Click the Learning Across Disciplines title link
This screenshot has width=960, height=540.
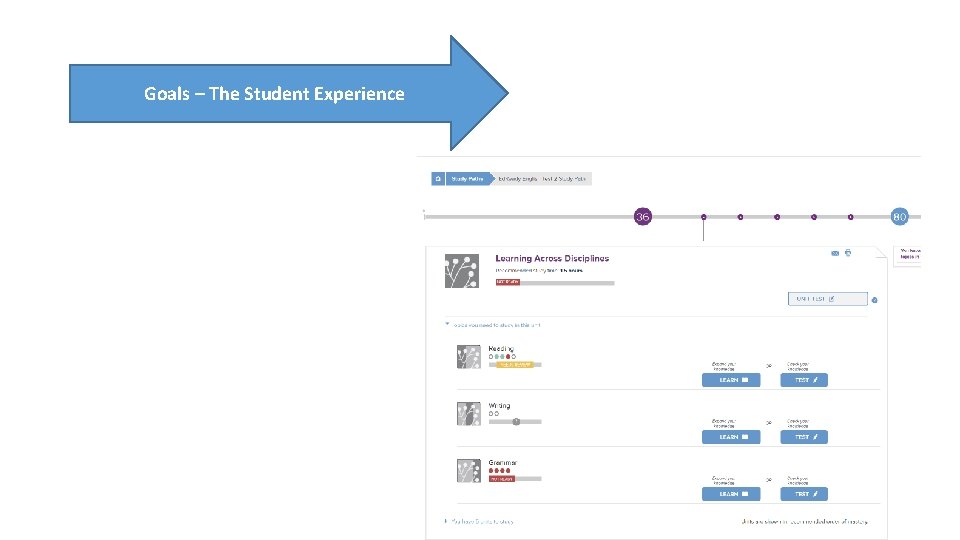click(552, 258)
